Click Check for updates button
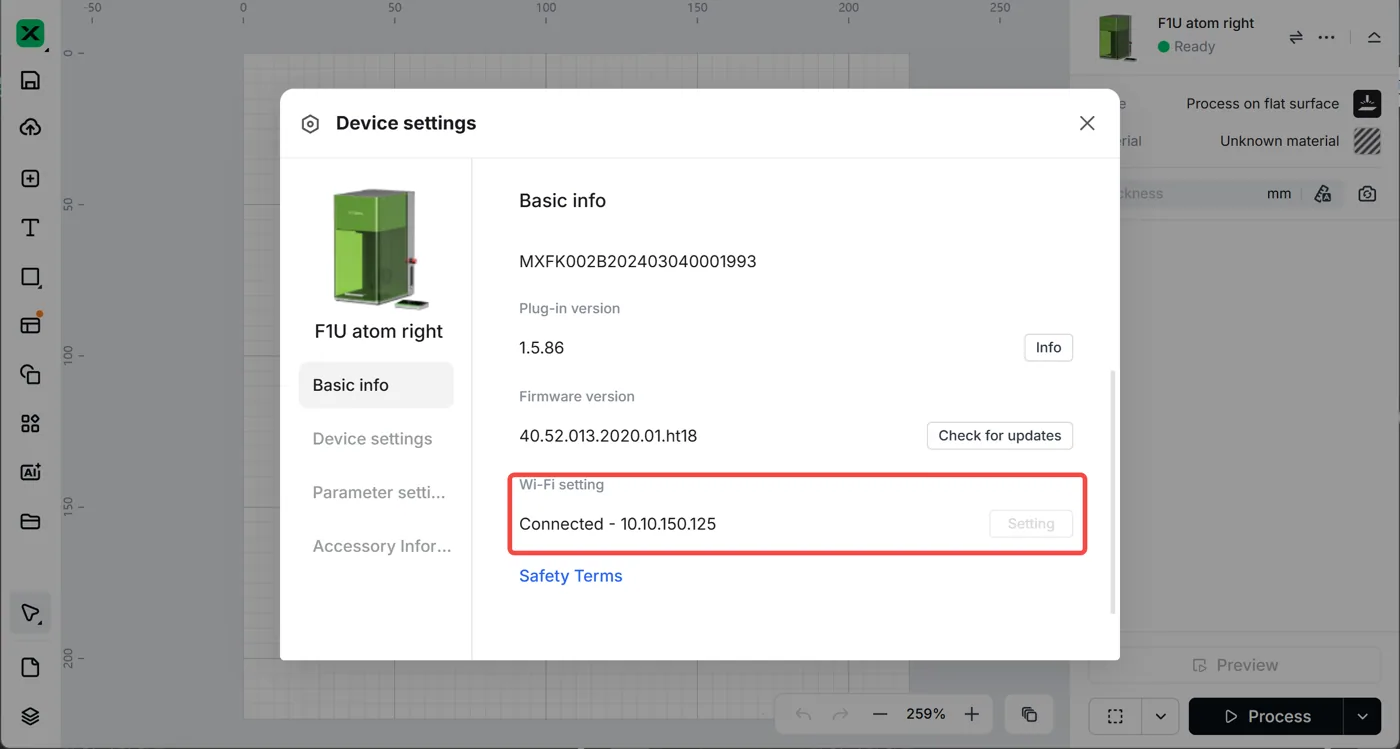This screenshot has height=749, width=1400. (x=1000, y=435)
